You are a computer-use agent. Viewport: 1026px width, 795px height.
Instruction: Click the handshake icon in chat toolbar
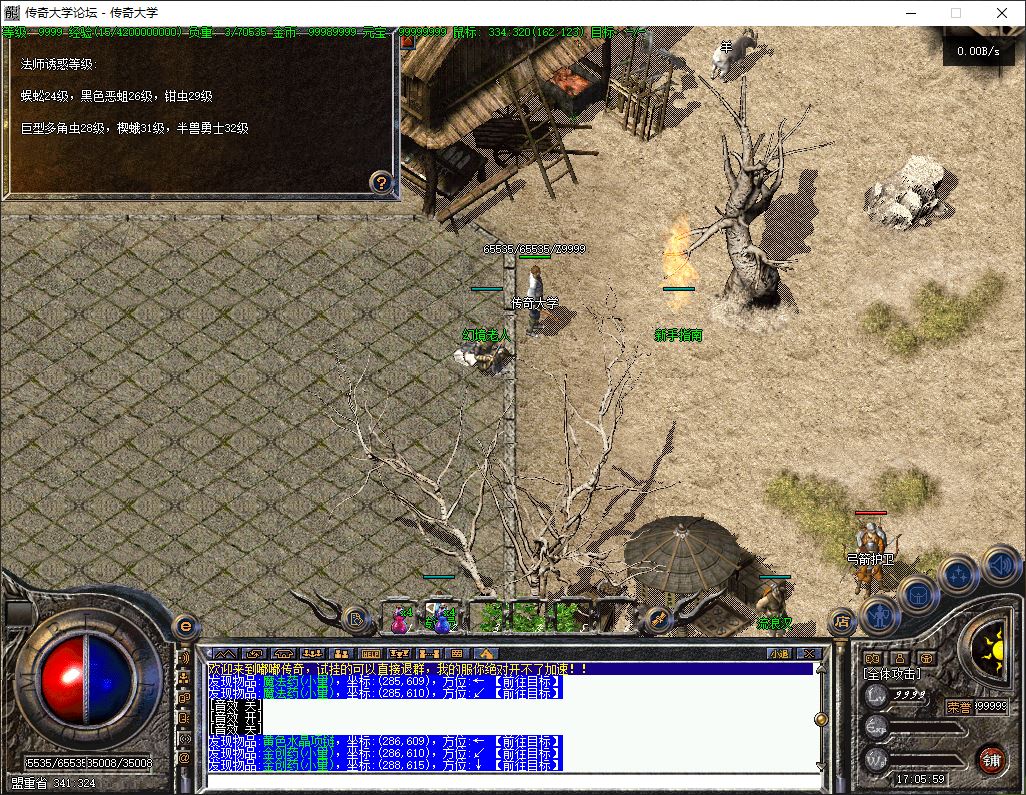283,654
